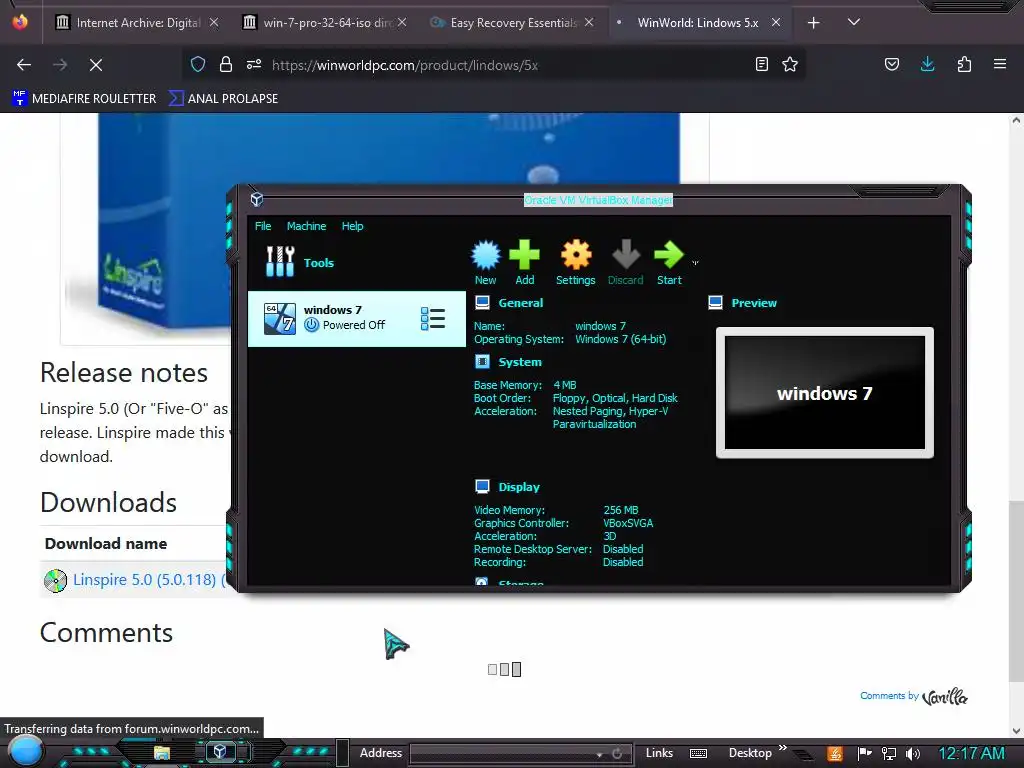Screen dimensions: 1024x768
Task: Click the scrollbar up arrow
Action: 1016,120
